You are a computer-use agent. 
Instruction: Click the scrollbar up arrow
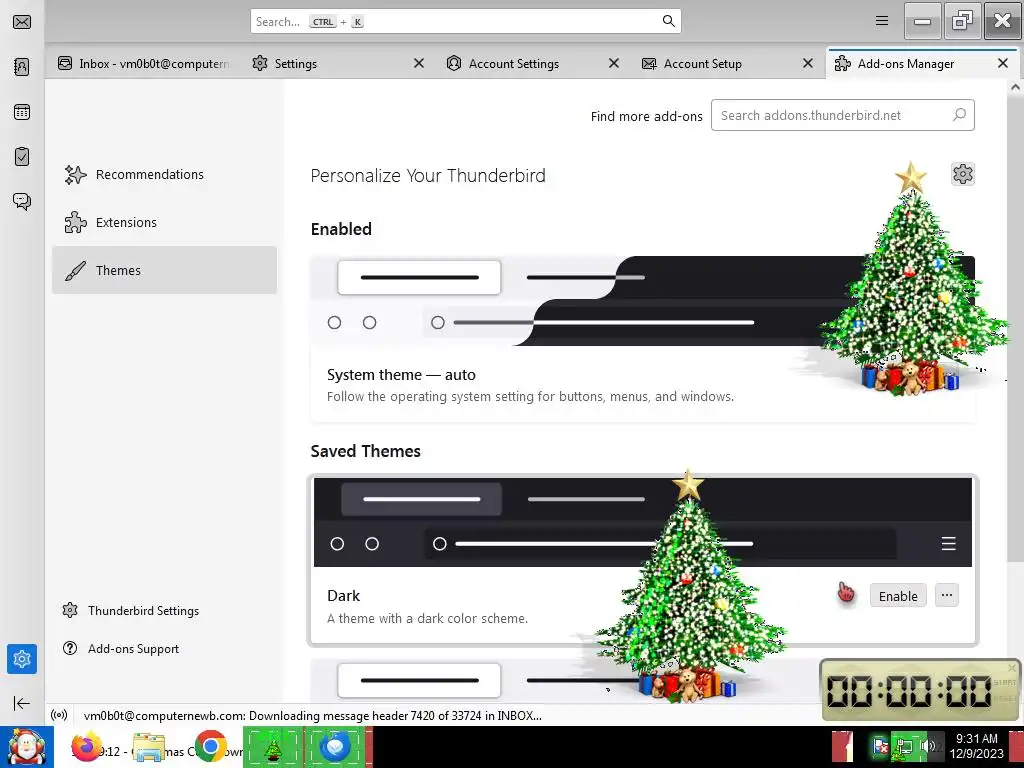click(1015, 86)
